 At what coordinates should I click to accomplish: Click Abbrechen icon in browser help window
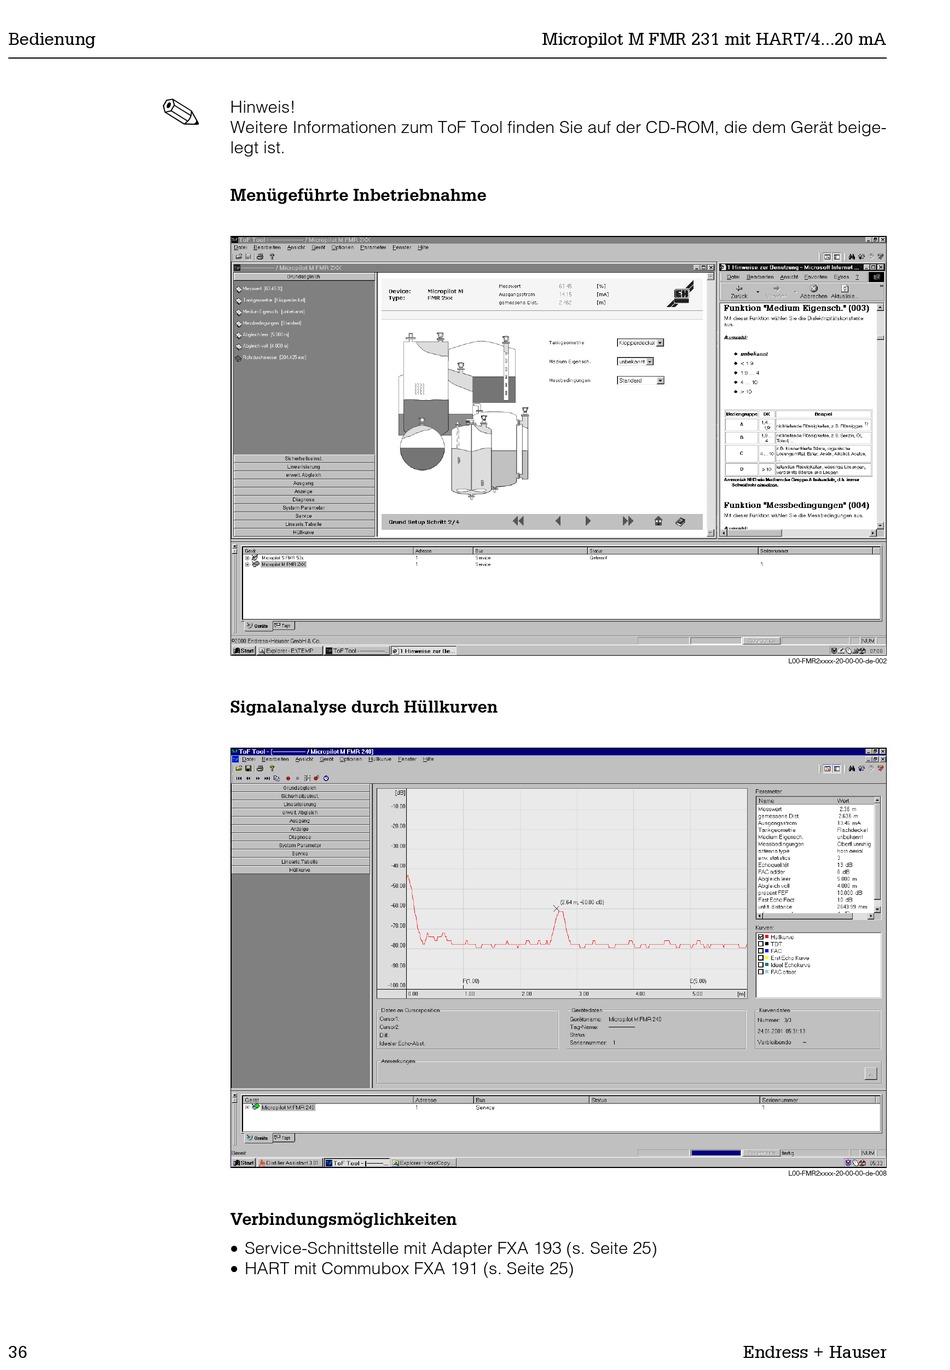814,290
